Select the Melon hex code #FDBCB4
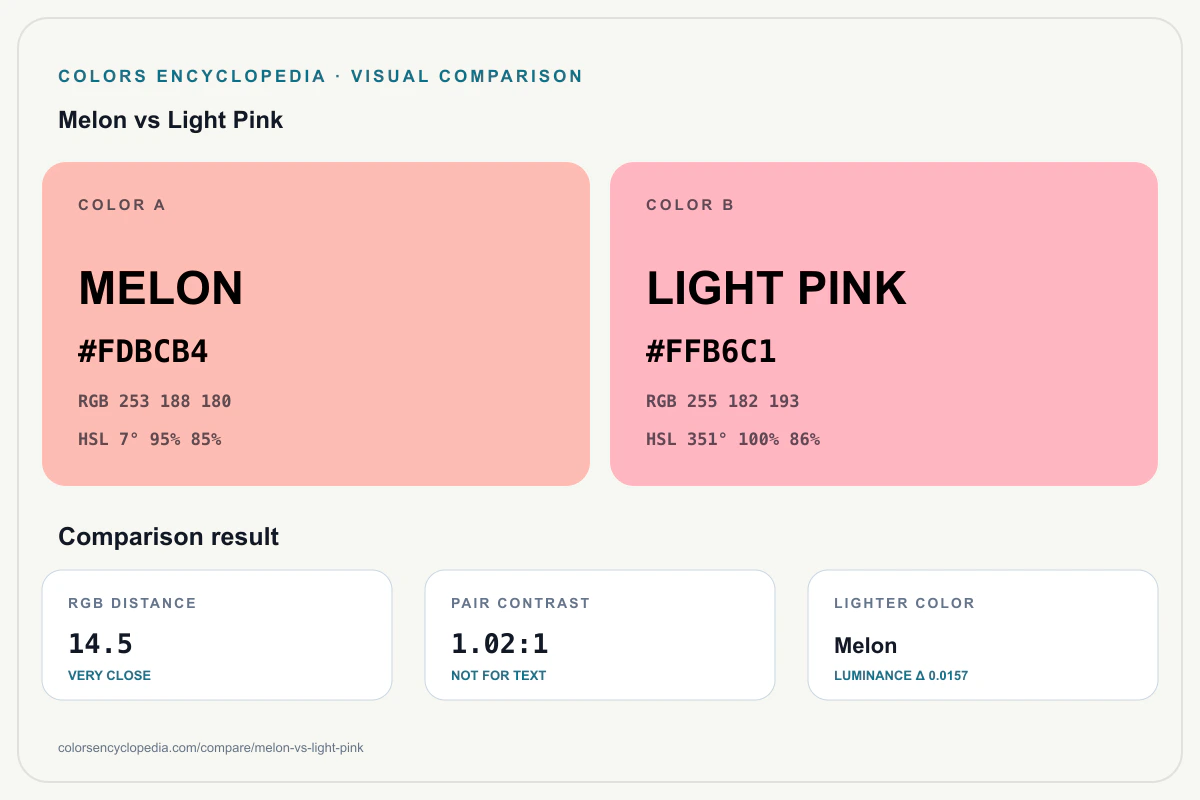This screenshot has width=1200, height=800. (143, 352)
